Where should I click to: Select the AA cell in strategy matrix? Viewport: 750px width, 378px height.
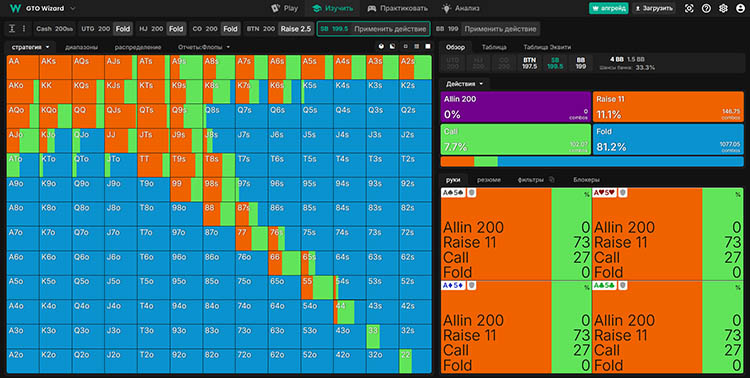coord(23,67)
